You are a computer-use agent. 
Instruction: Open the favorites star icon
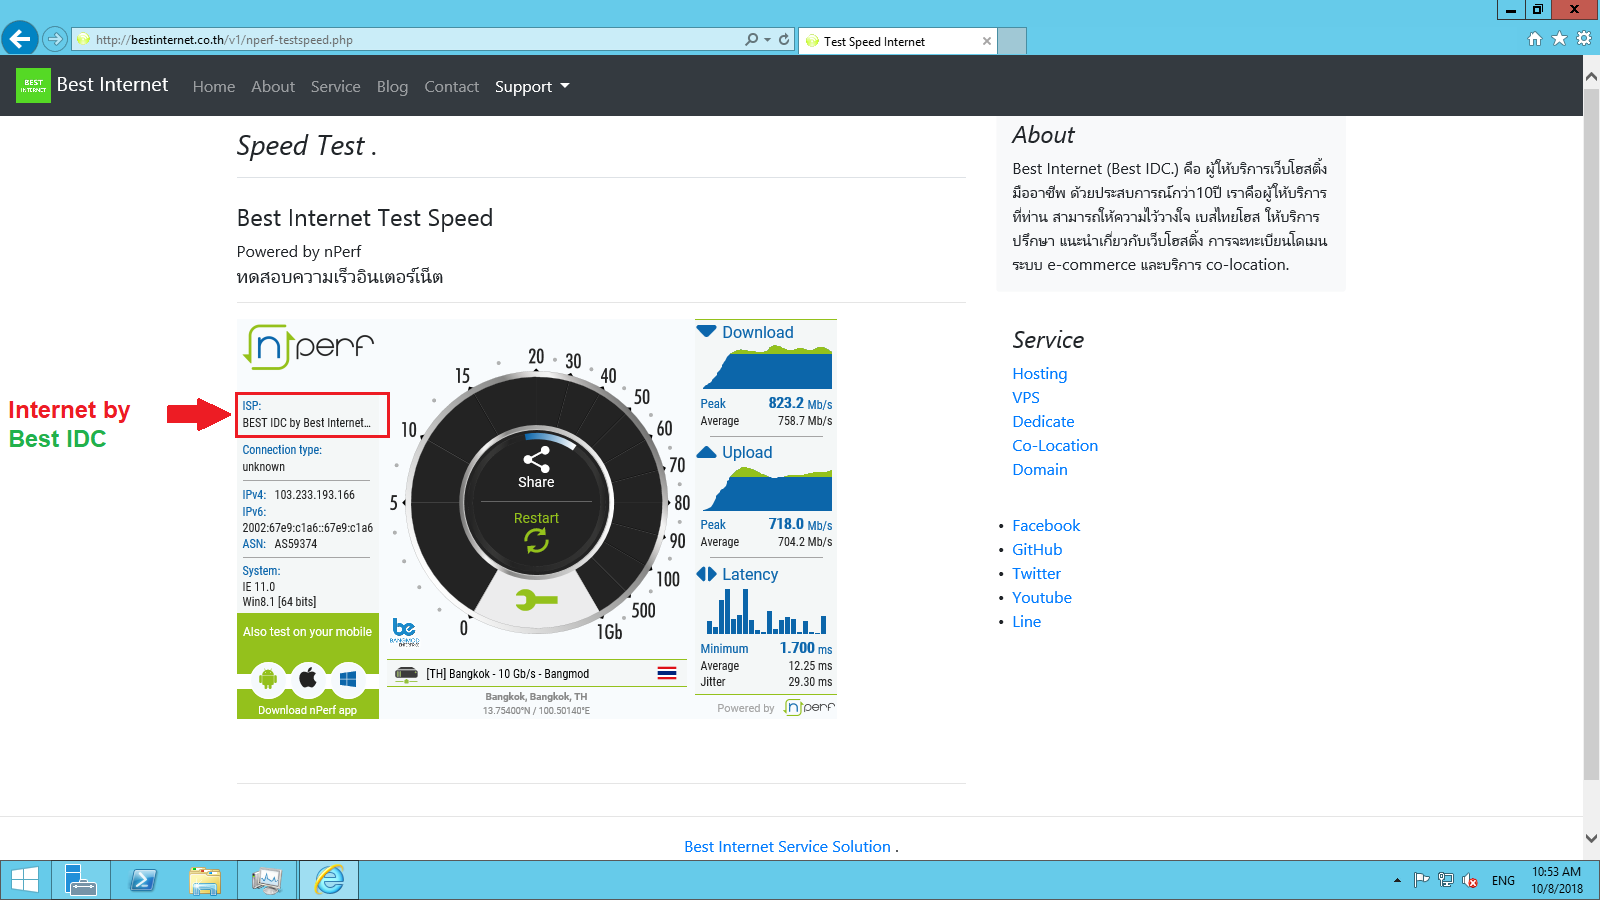pos(1559,39)
